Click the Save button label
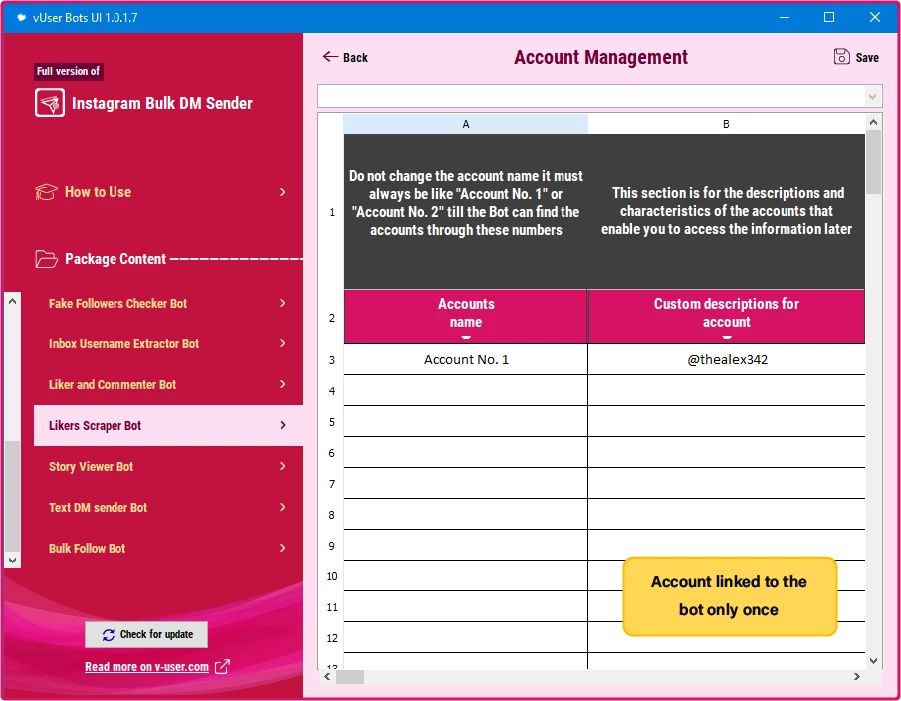Screen dimensions: 901x701 click(867, 57)
